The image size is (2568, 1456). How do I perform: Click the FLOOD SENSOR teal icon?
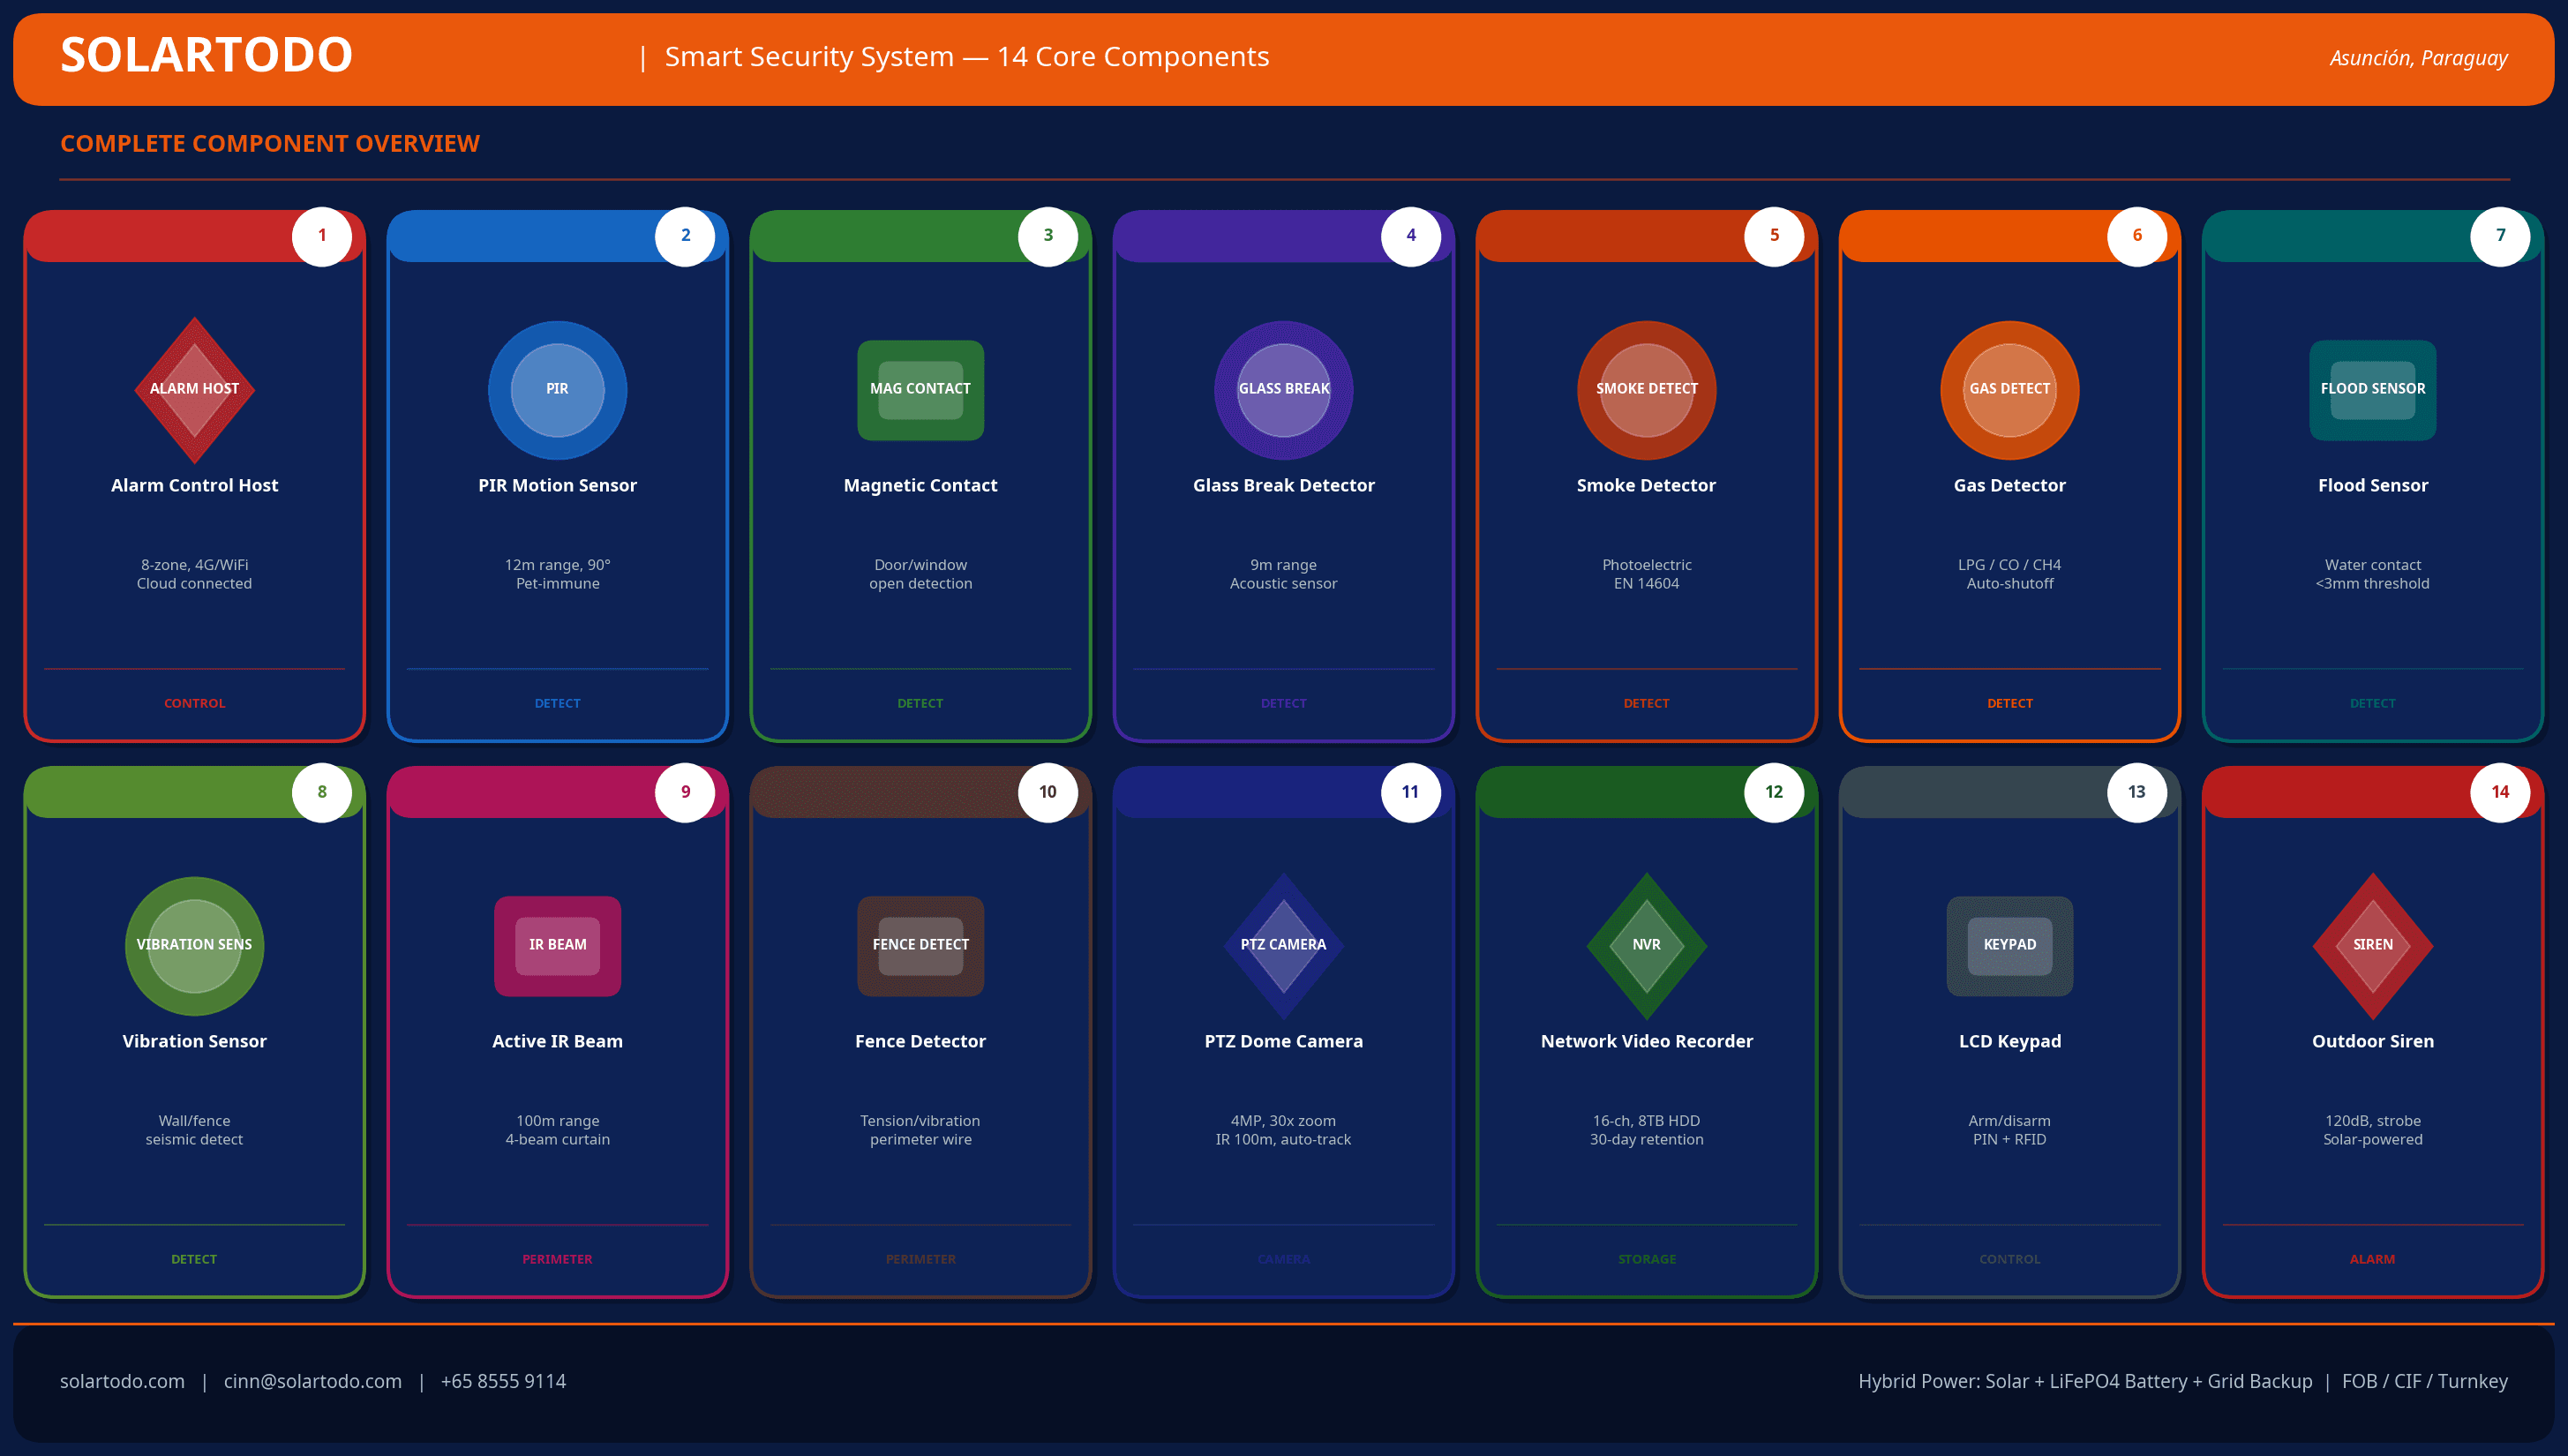click(x=2372, y=390)
